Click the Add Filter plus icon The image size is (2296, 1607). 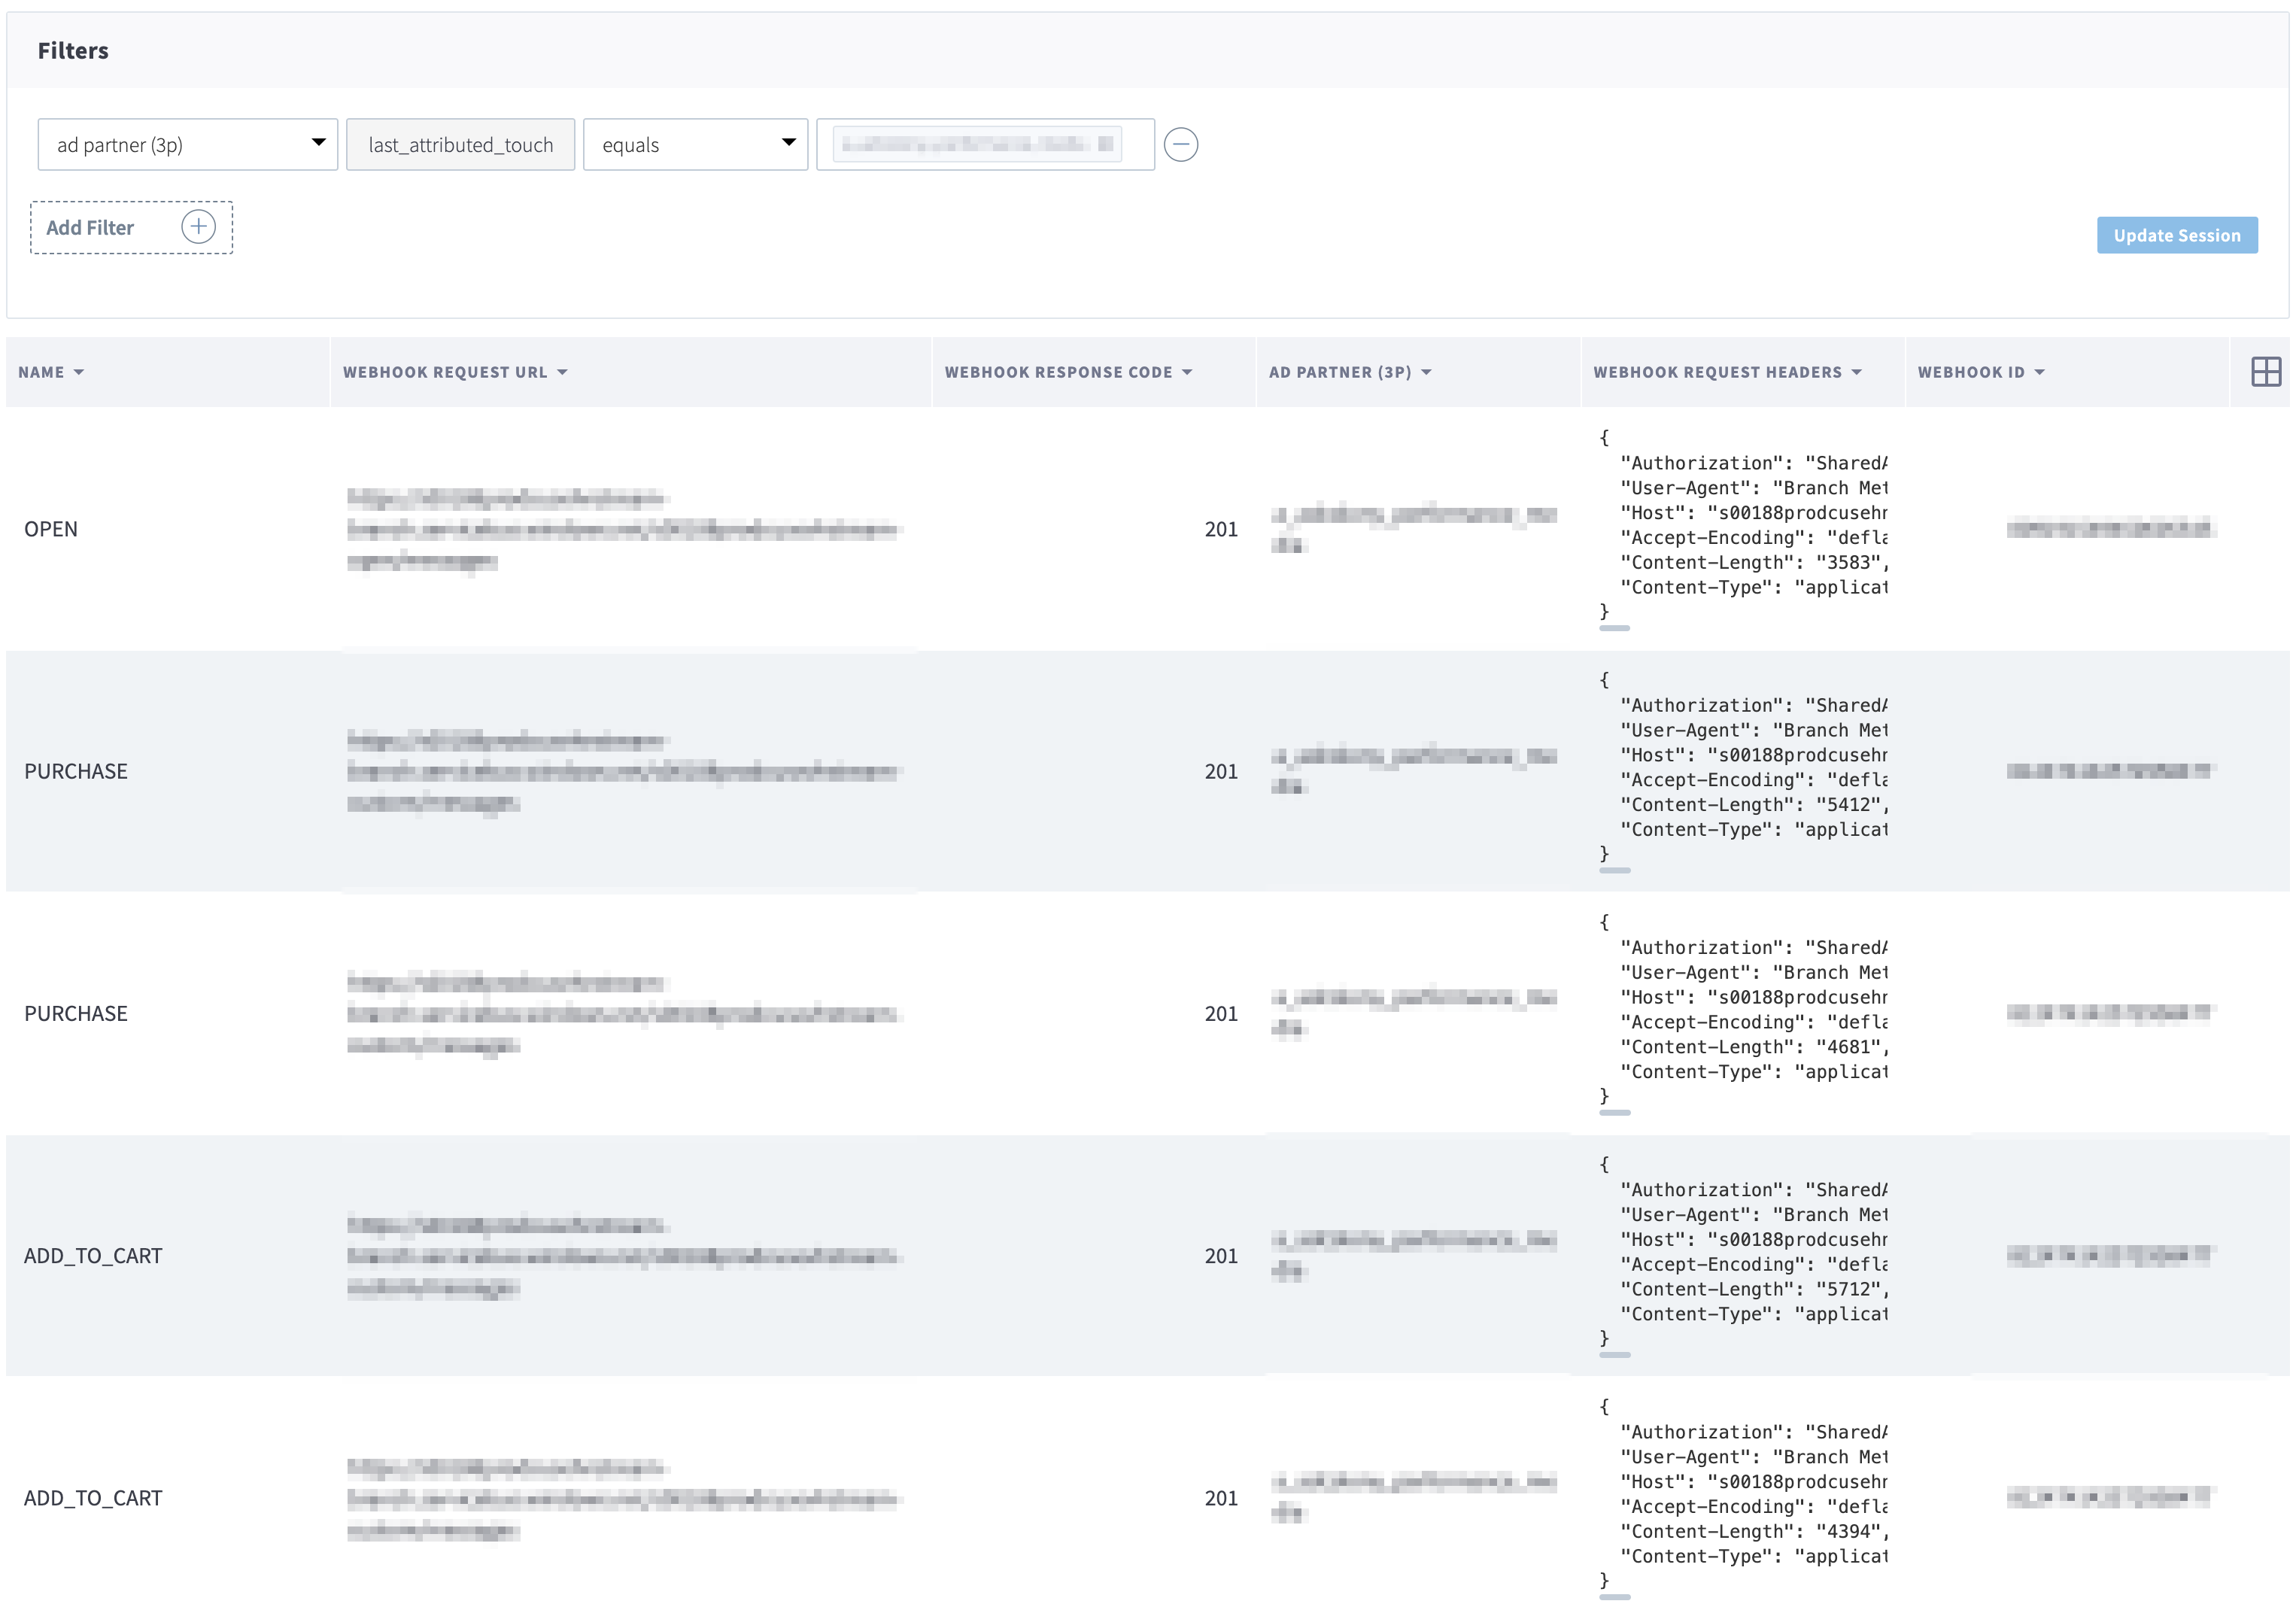(198, 227)
